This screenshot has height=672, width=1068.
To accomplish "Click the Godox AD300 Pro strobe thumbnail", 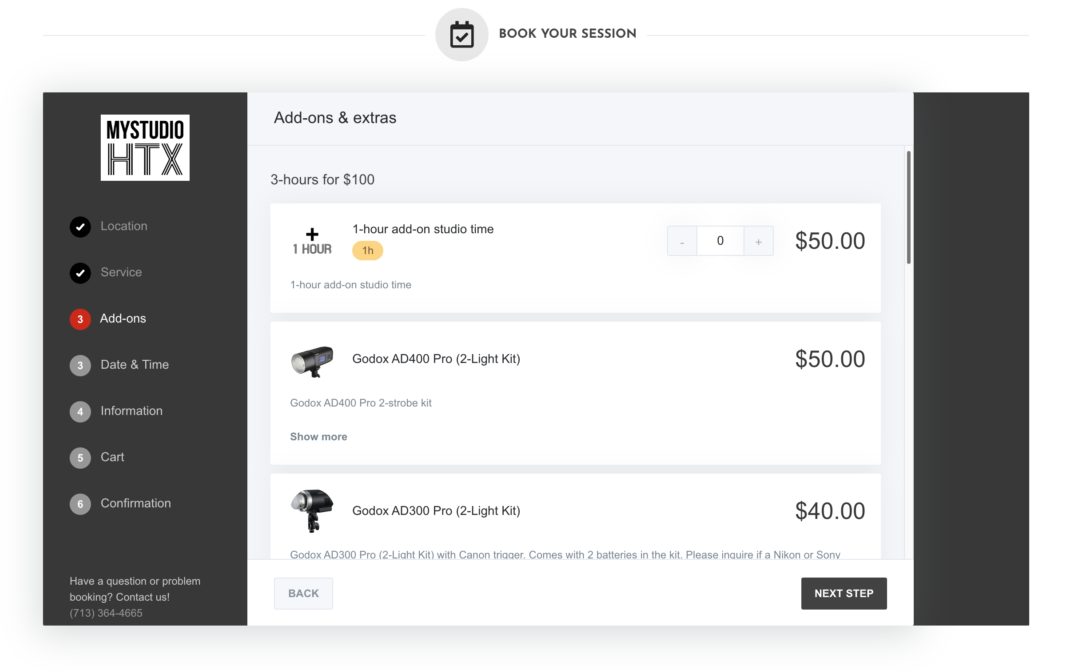I will [312, 511].
